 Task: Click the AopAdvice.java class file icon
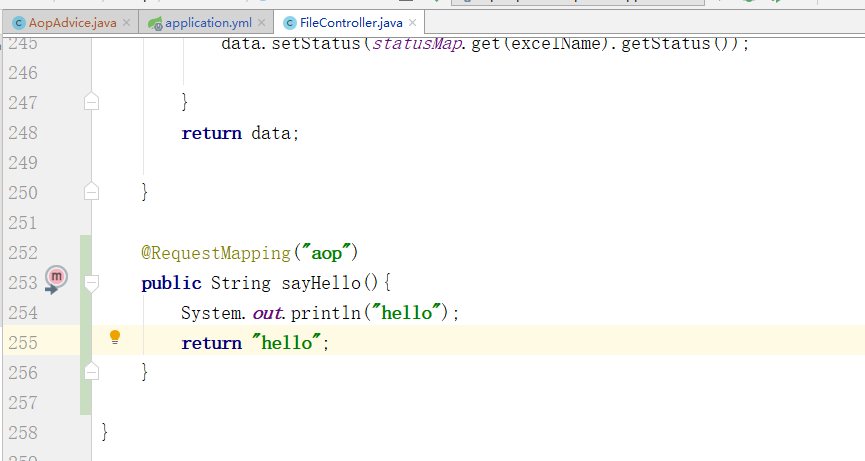(18, 22)
